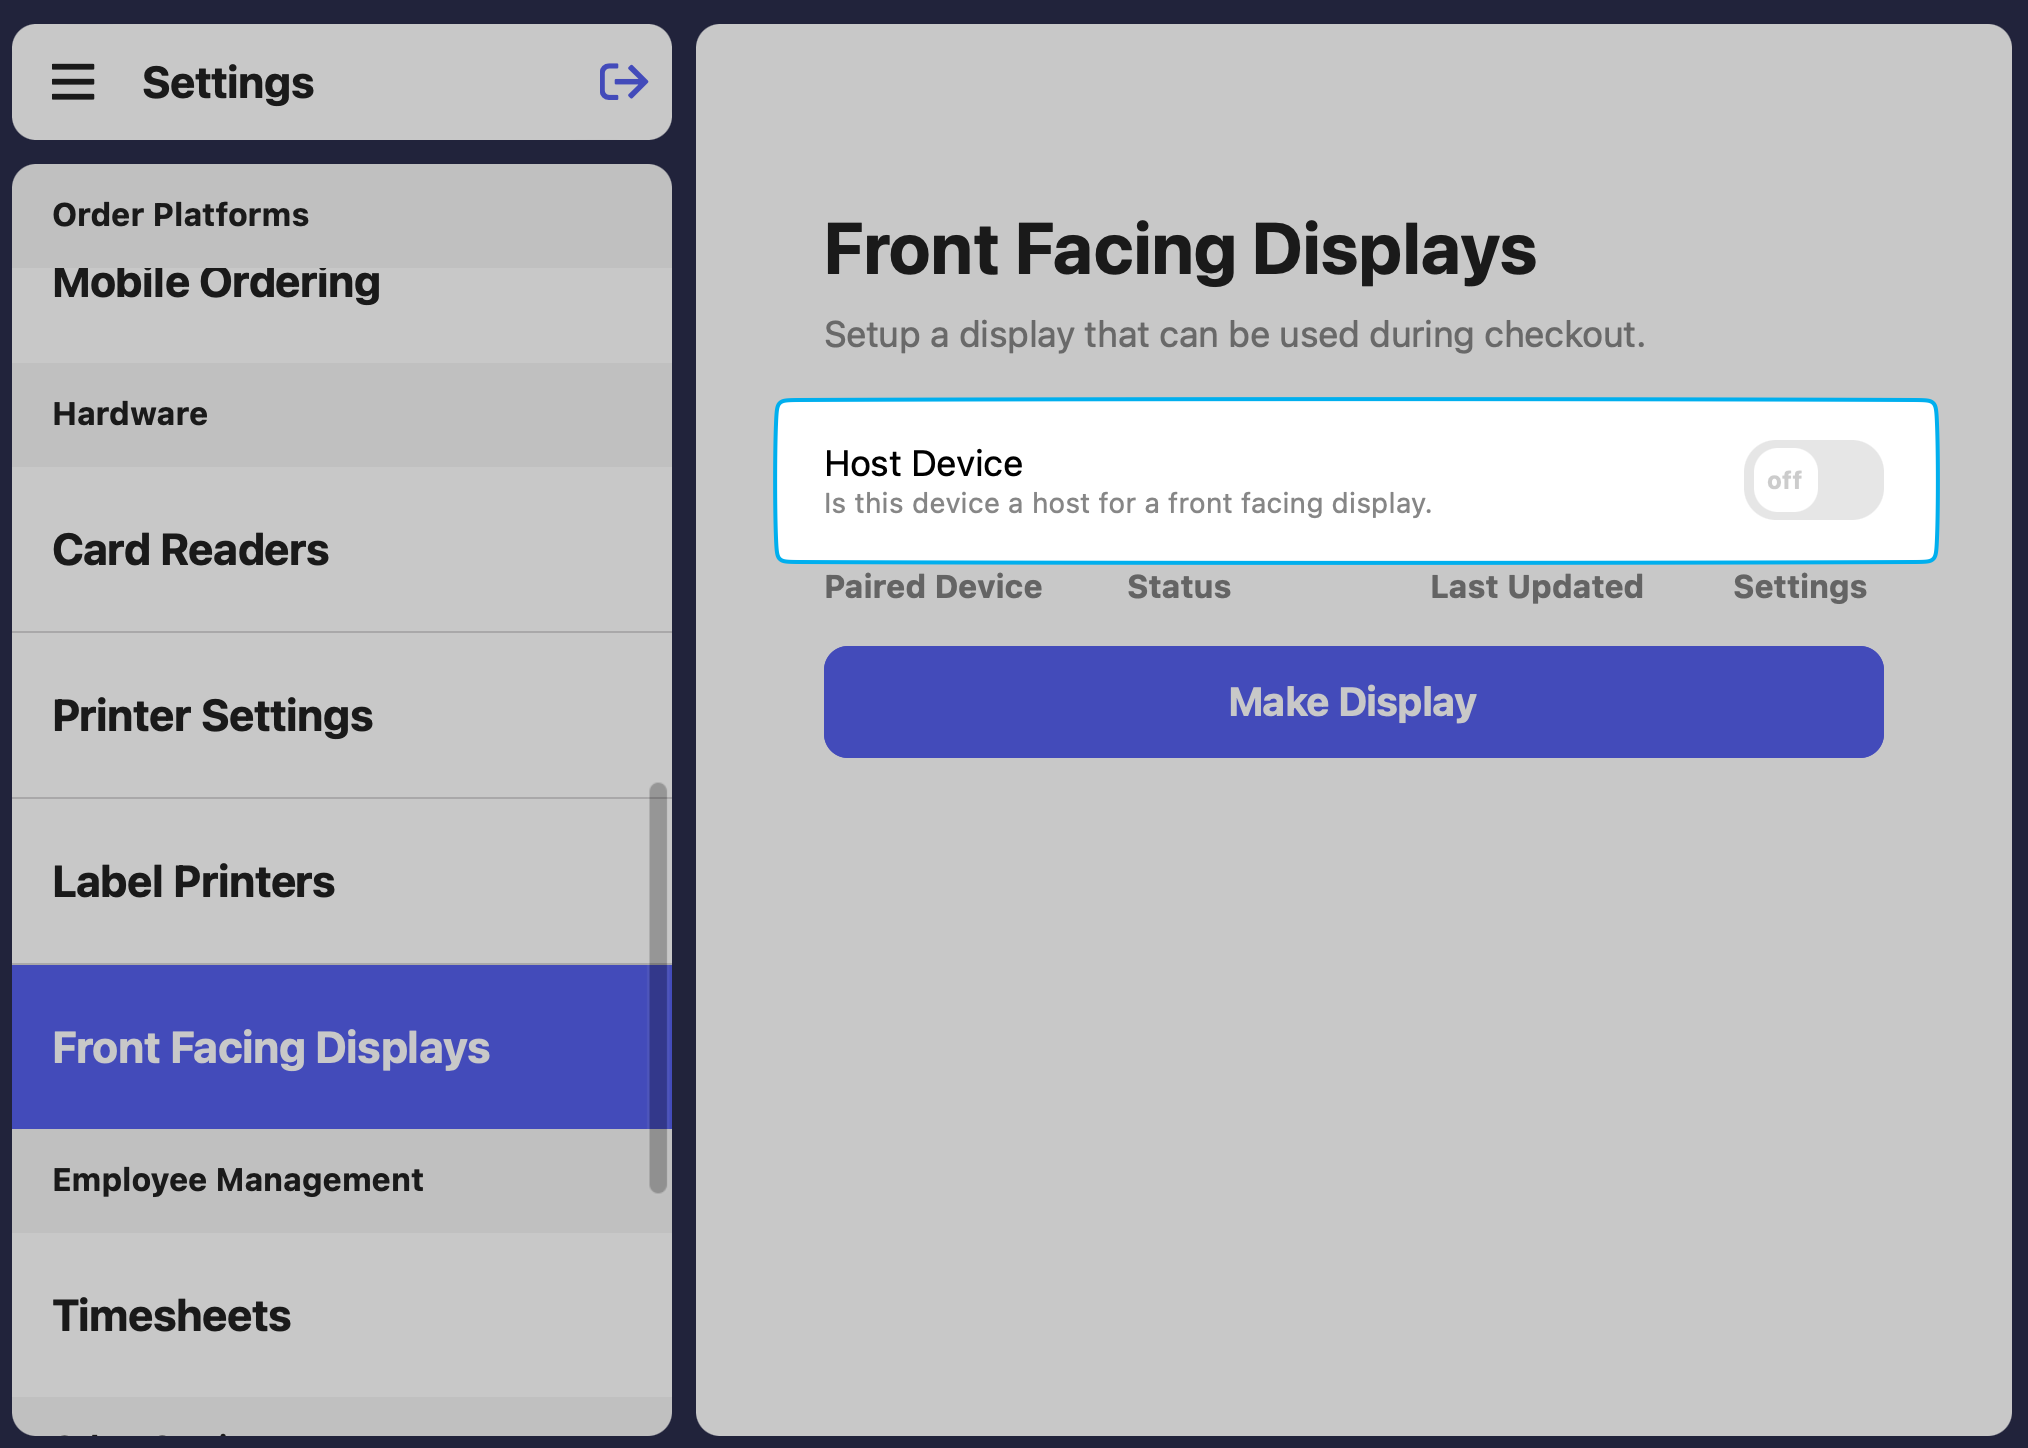Click the Last Updated column header

(1536, 587)
